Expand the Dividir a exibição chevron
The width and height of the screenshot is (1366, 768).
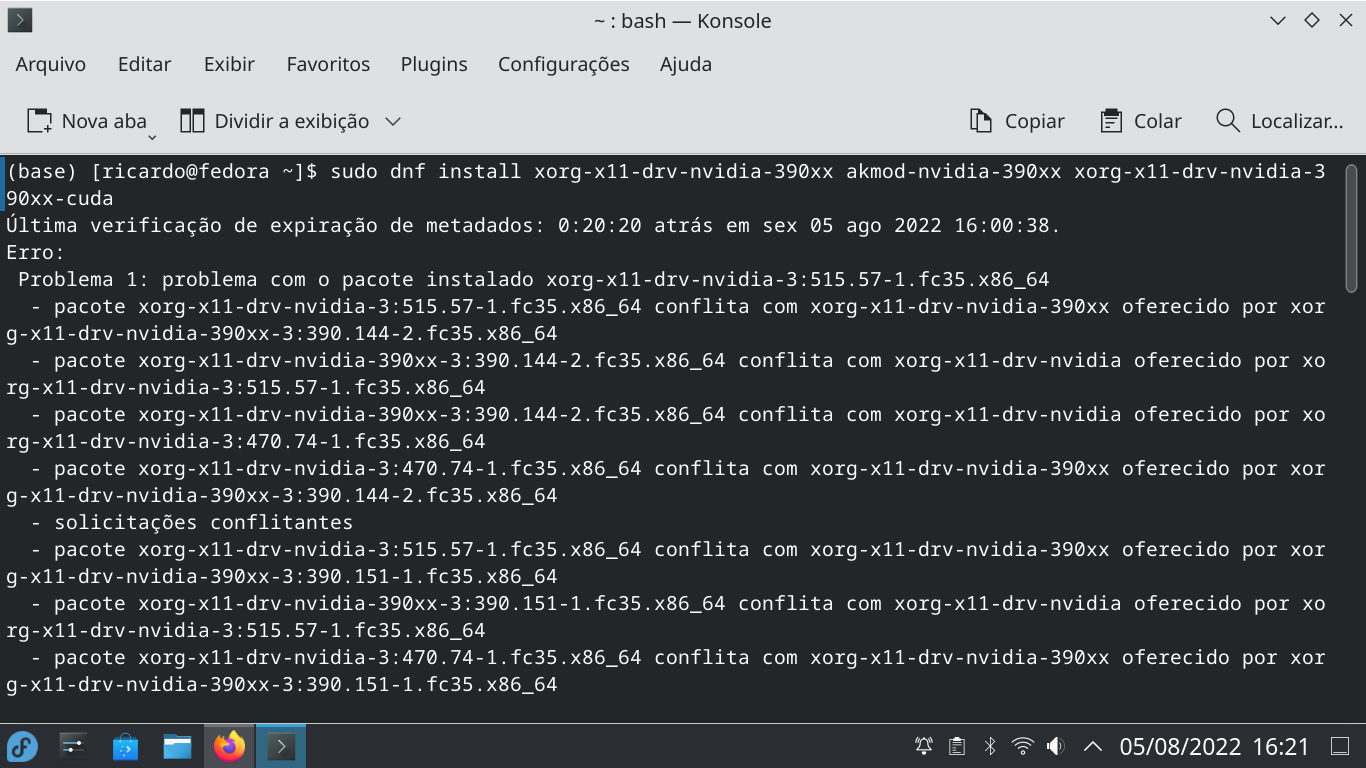pyautogui.click(x=393, y=121)
